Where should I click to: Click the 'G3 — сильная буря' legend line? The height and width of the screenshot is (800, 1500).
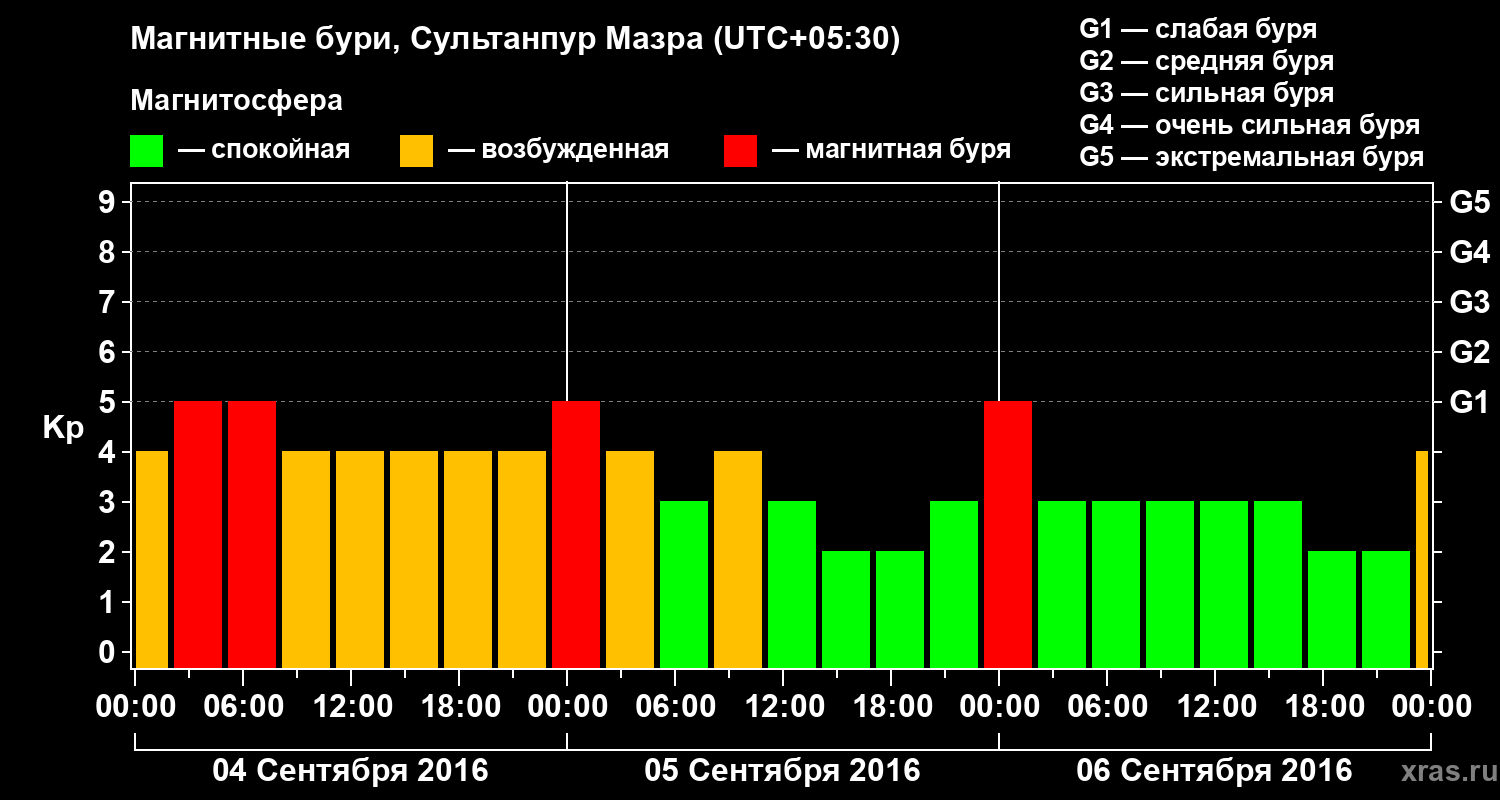tap(1206, 93)
